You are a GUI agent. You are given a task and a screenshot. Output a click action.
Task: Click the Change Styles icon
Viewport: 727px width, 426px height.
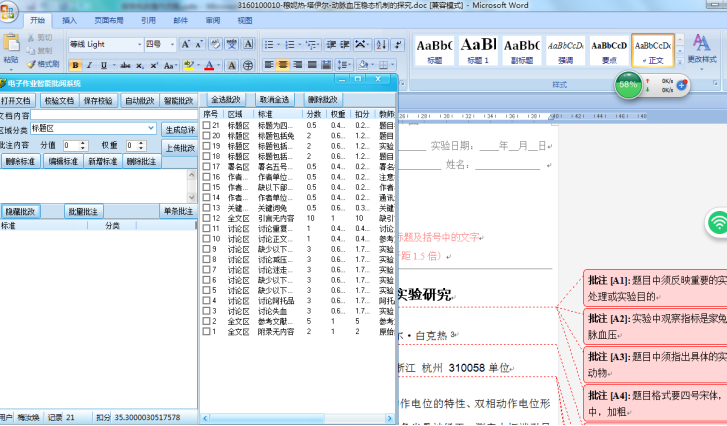point(701,43)
